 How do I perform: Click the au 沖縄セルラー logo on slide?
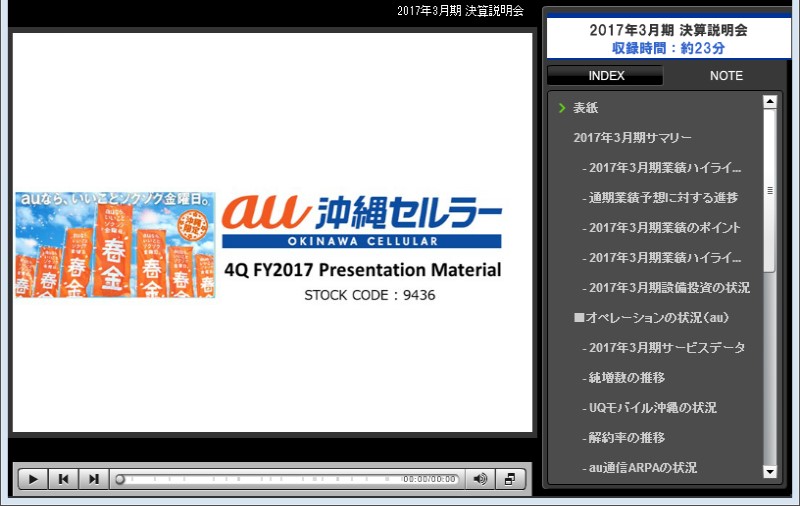pos(362,221)
